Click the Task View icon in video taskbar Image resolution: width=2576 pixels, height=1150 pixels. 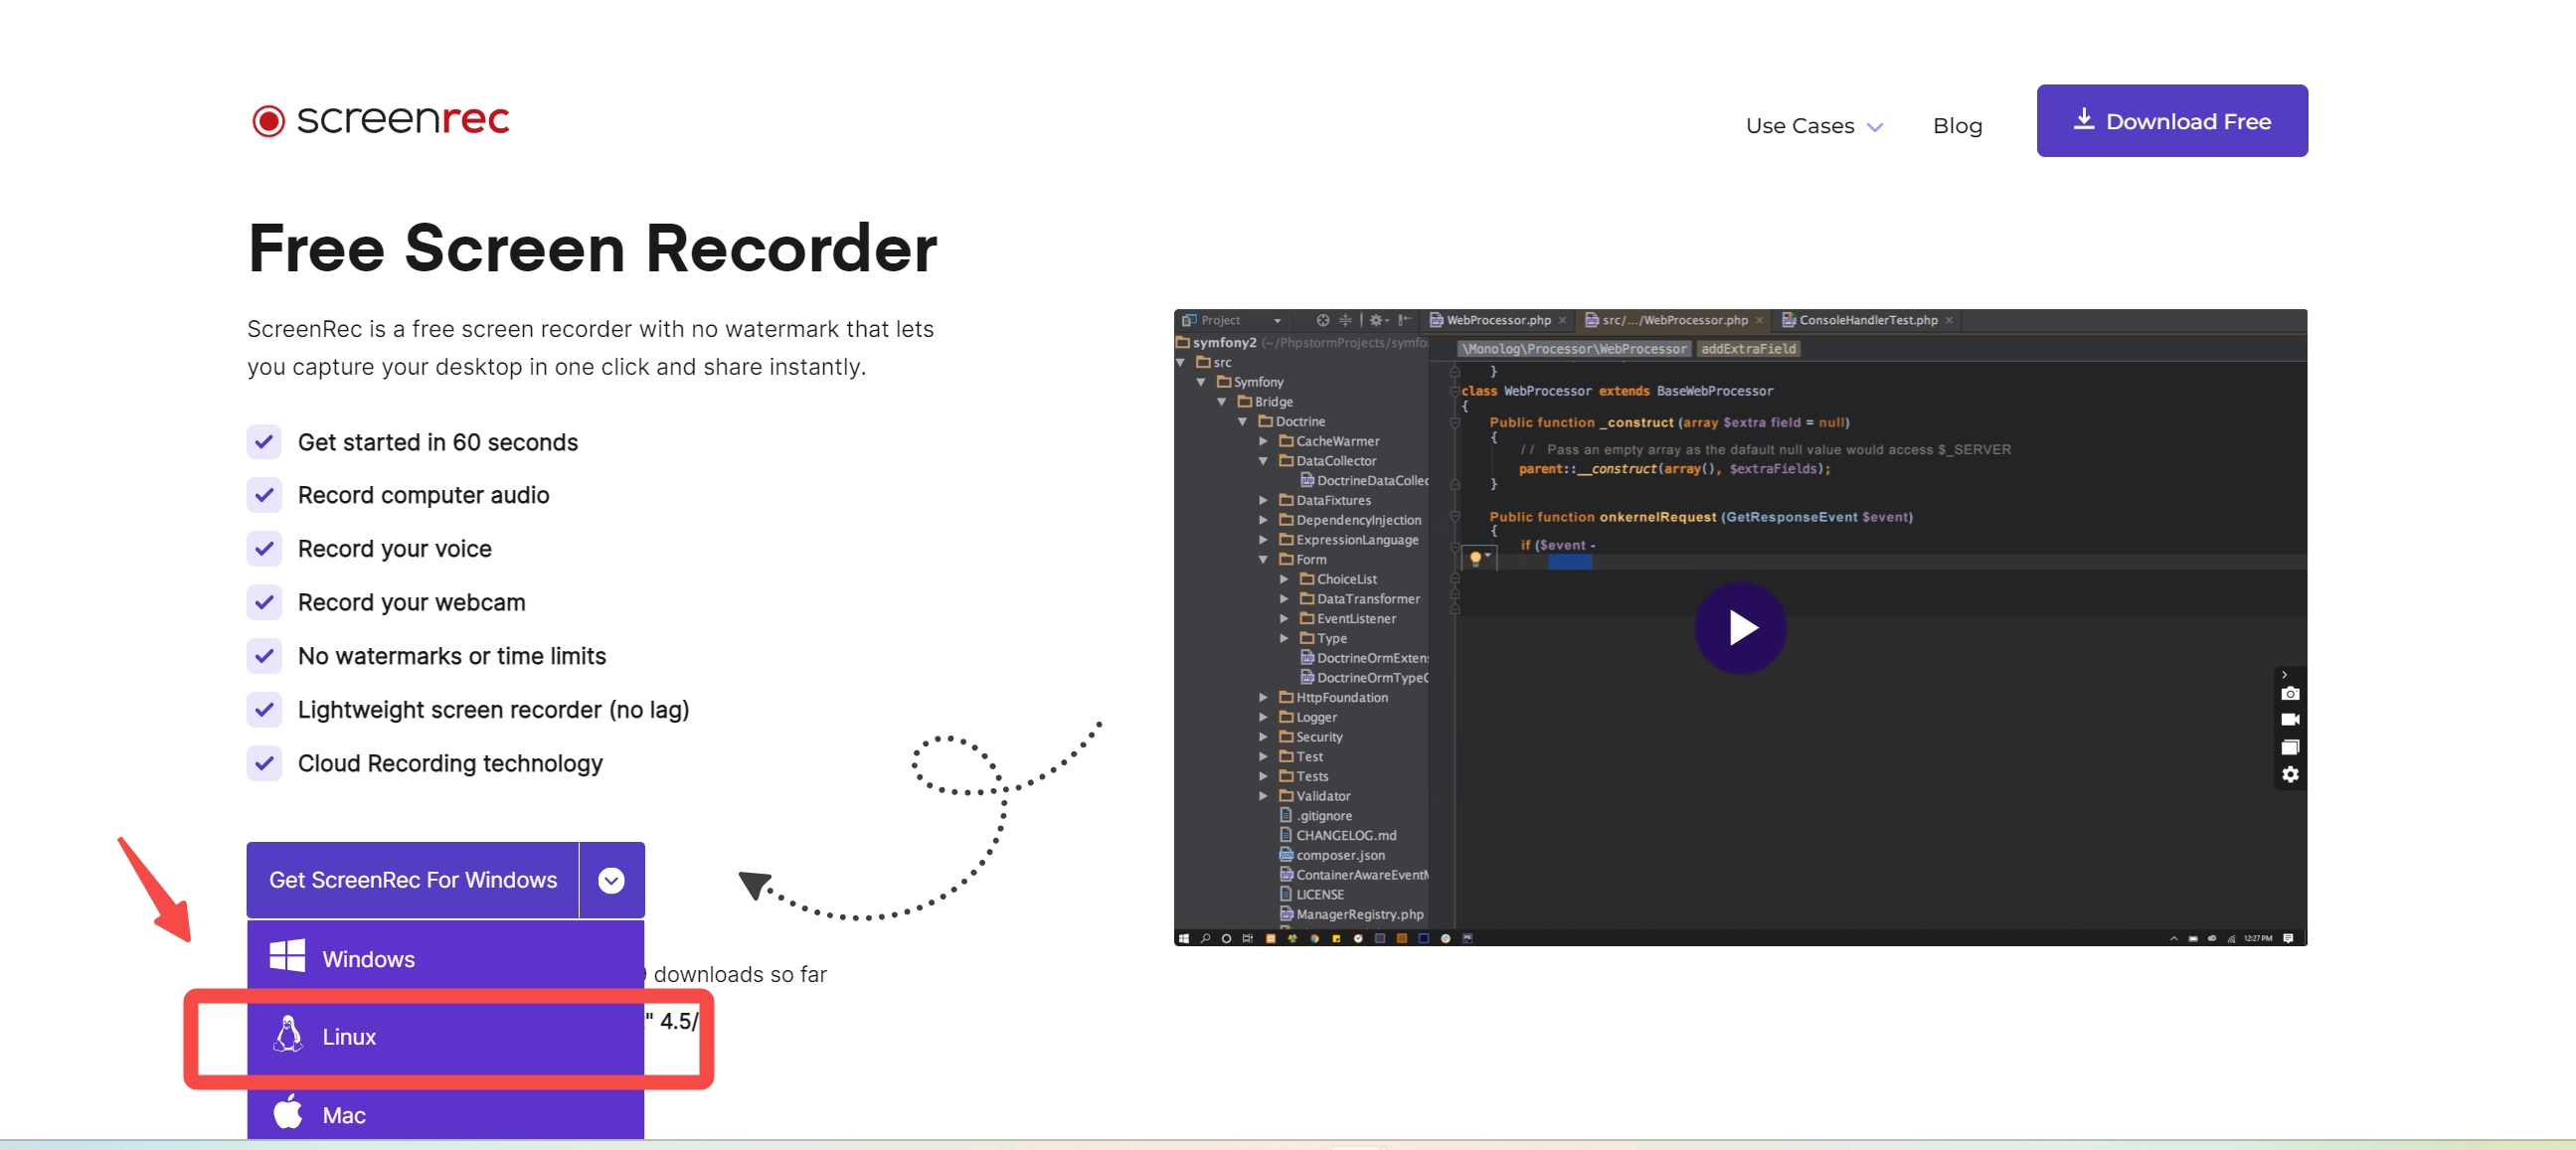1247,939
